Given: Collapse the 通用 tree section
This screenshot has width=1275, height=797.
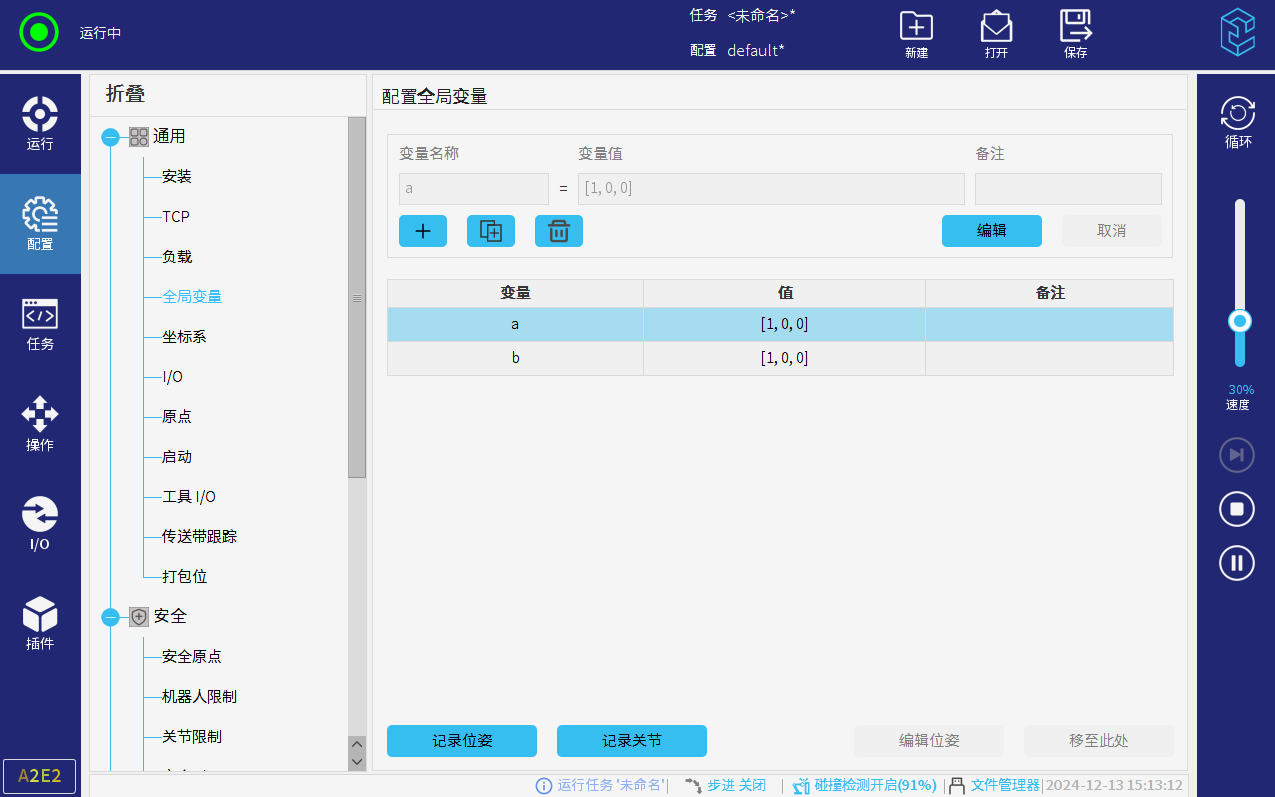Looking at the screenshot, I should tap(111, 137).
